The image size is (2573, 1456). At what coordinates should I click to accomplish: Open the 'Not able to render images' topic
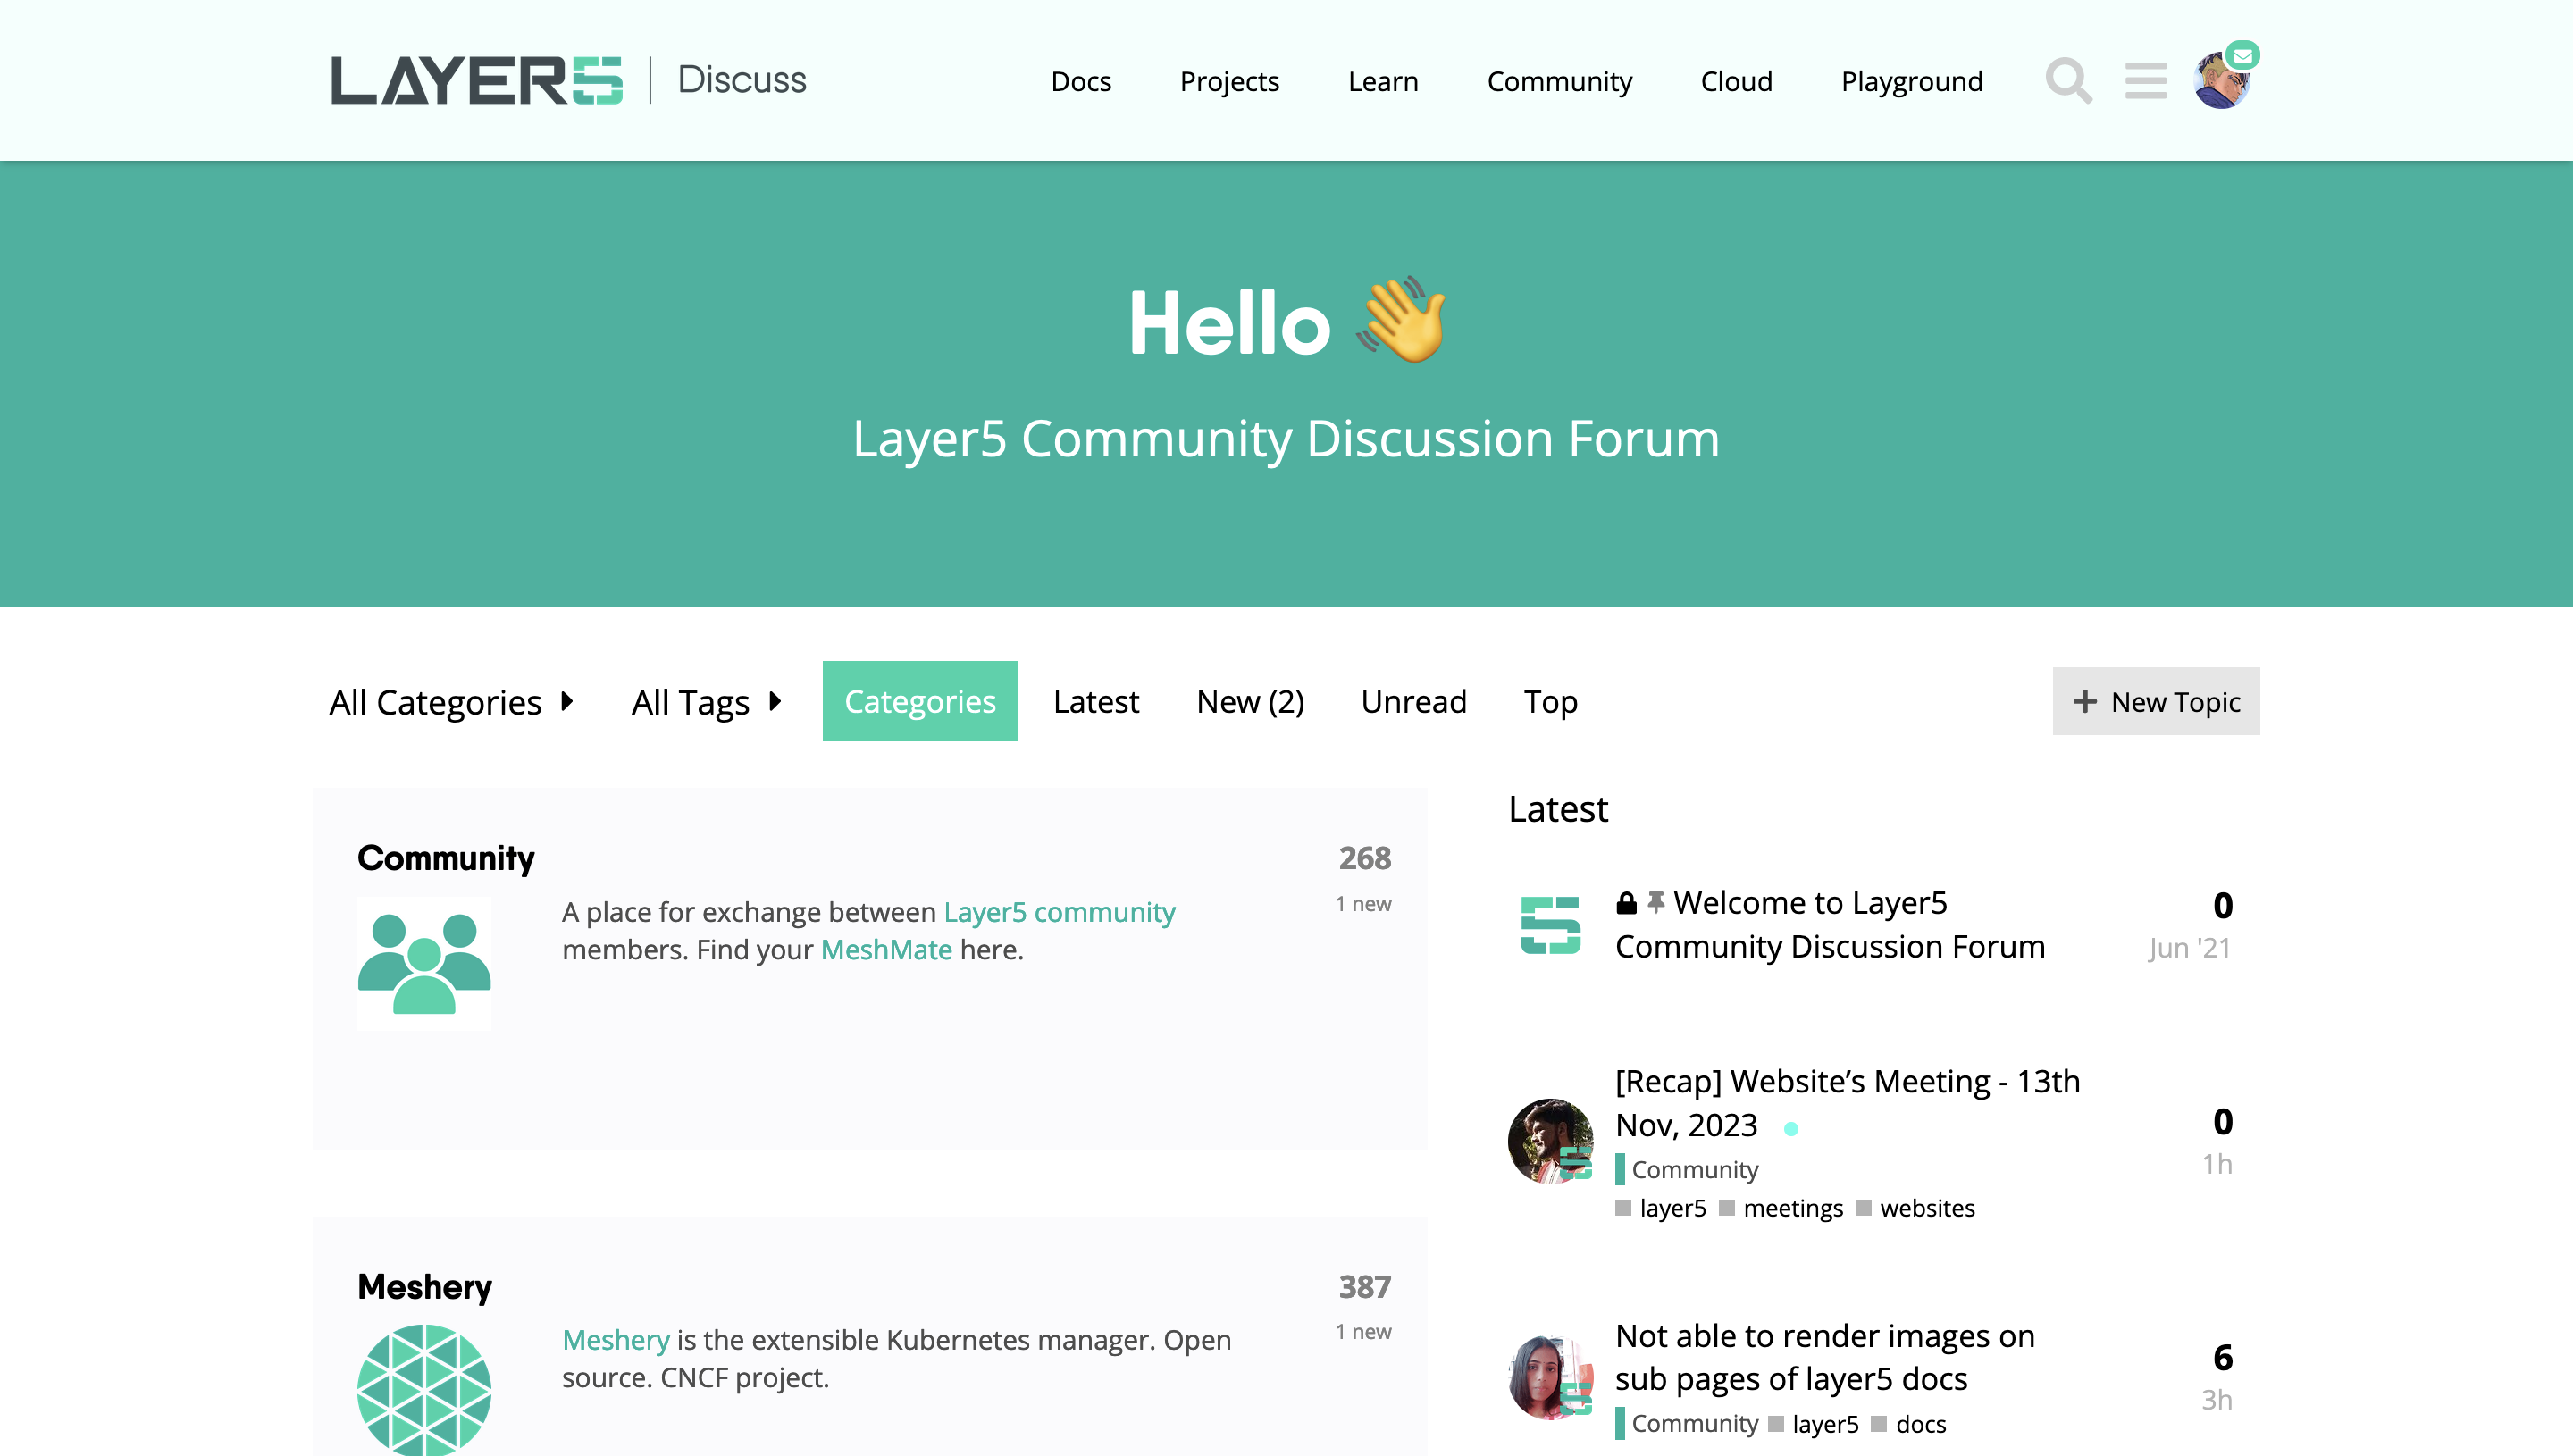1825,1357
